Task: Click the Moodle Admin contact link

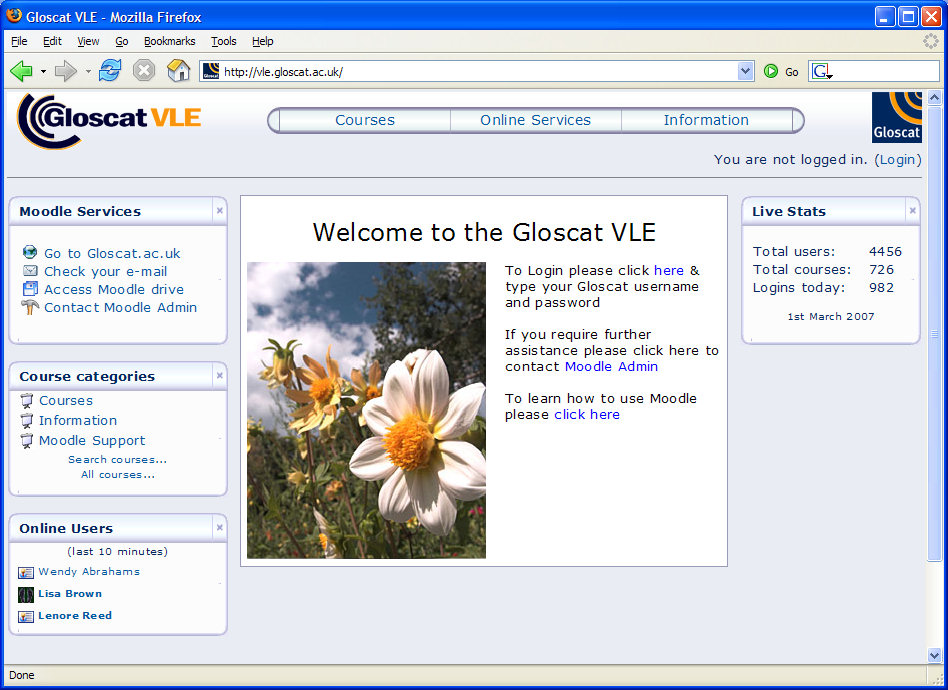Action: tap(611, 366)
